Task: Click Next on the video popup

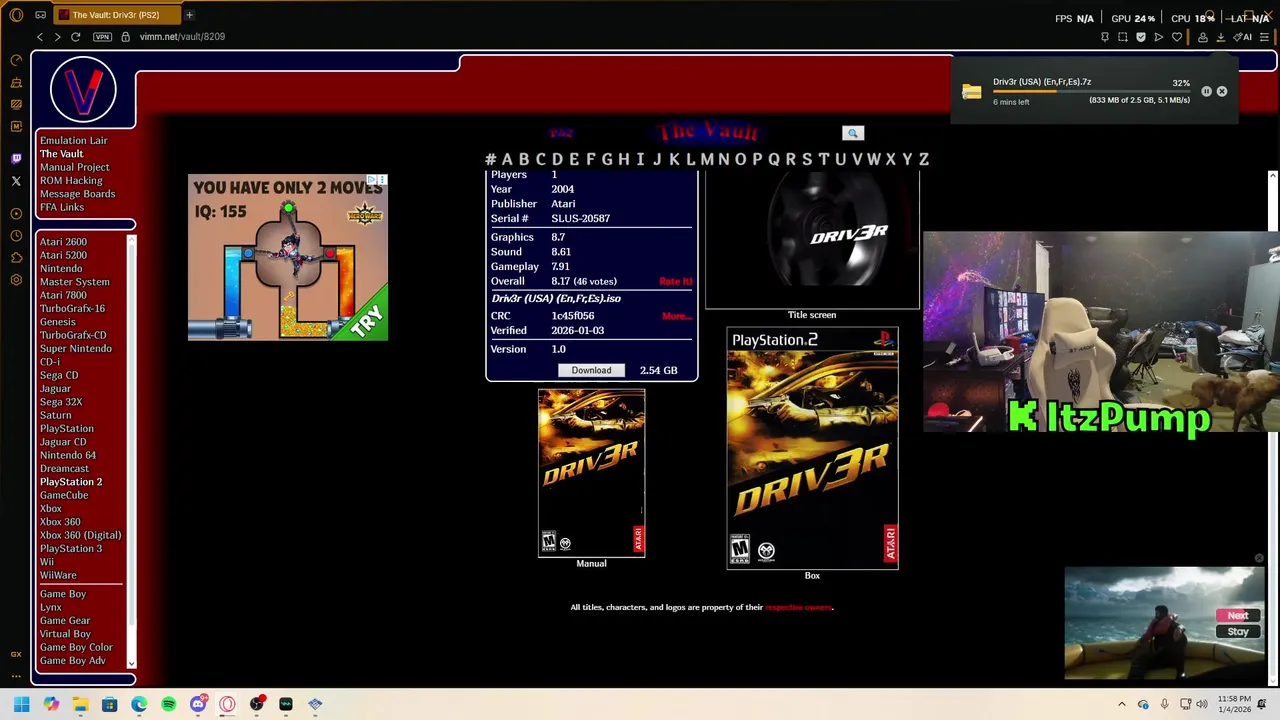Action: click(x=1238, y=616)
